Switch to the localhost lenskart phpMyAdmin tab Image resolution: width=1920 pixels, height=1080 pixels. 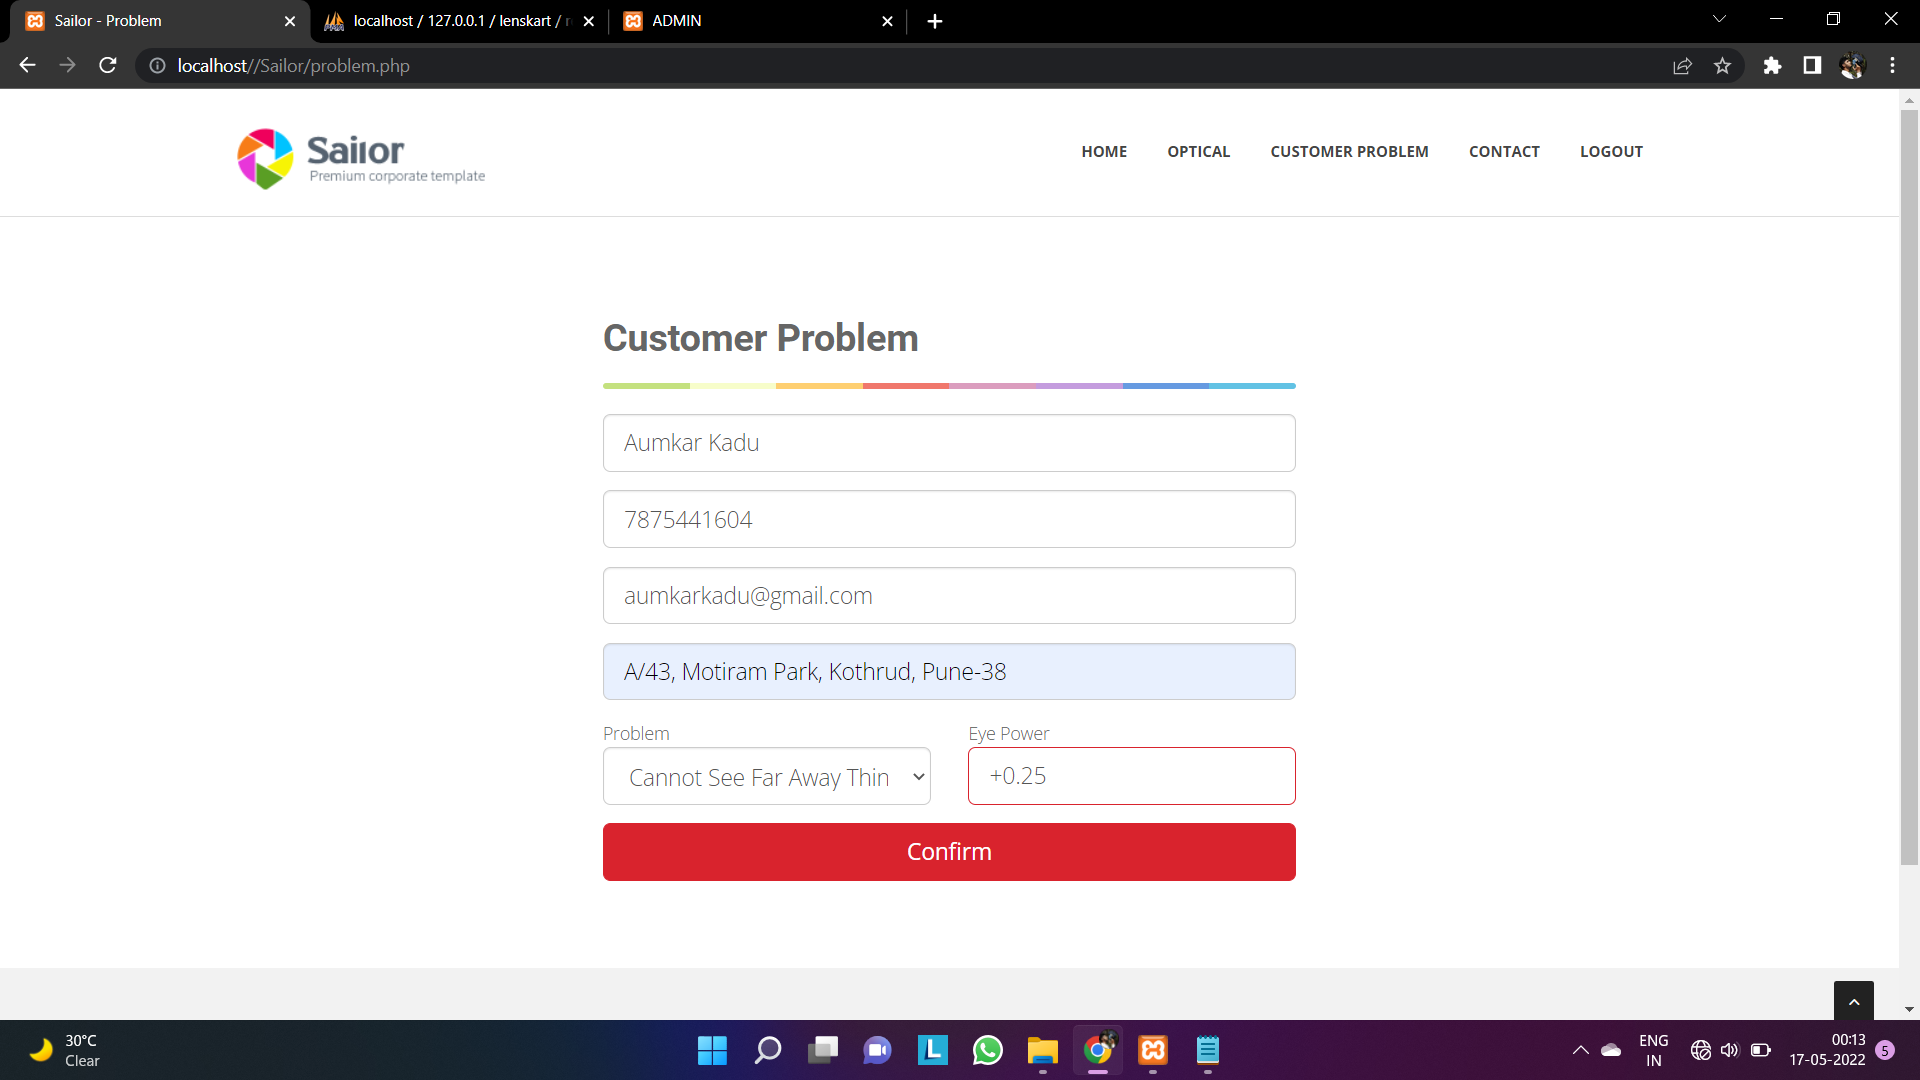460,21
